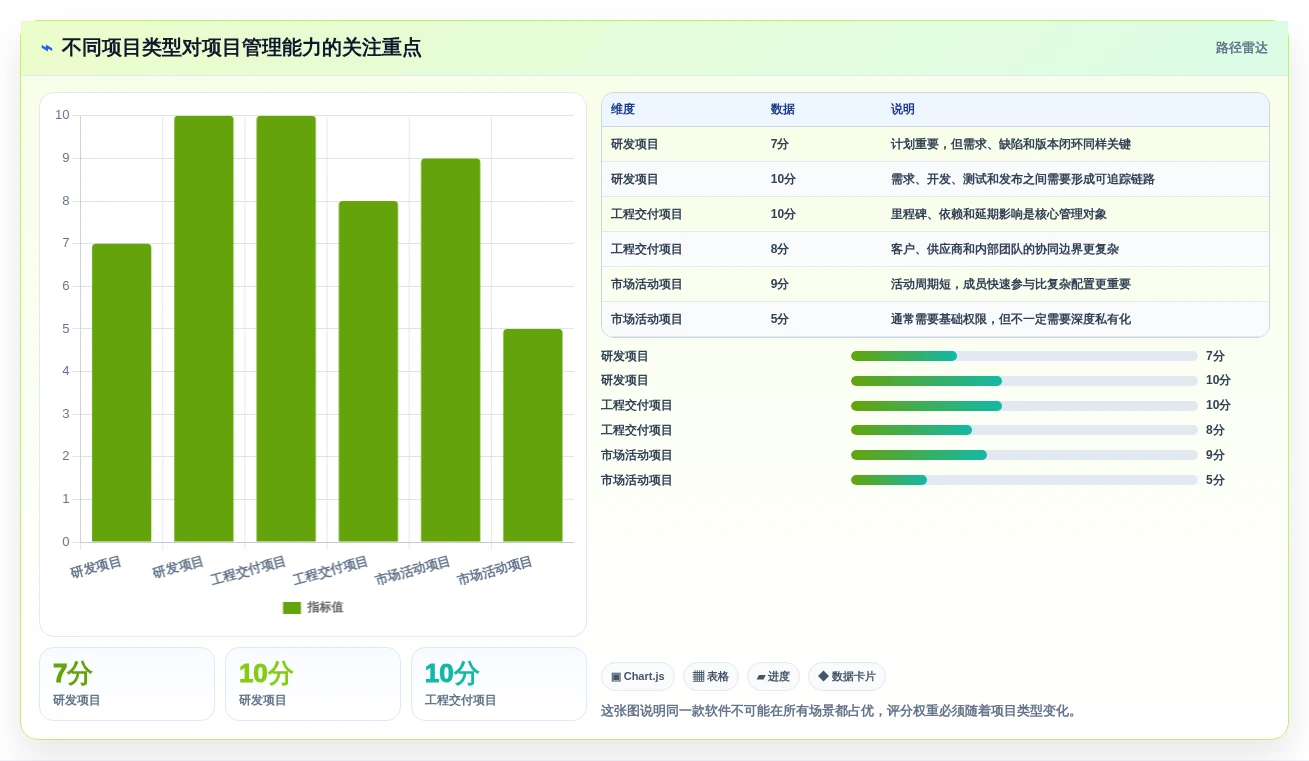Click the 研发项目 10分 progress bar
Viewport: 1309px width, 761px height.
[x=1024, y=381]
